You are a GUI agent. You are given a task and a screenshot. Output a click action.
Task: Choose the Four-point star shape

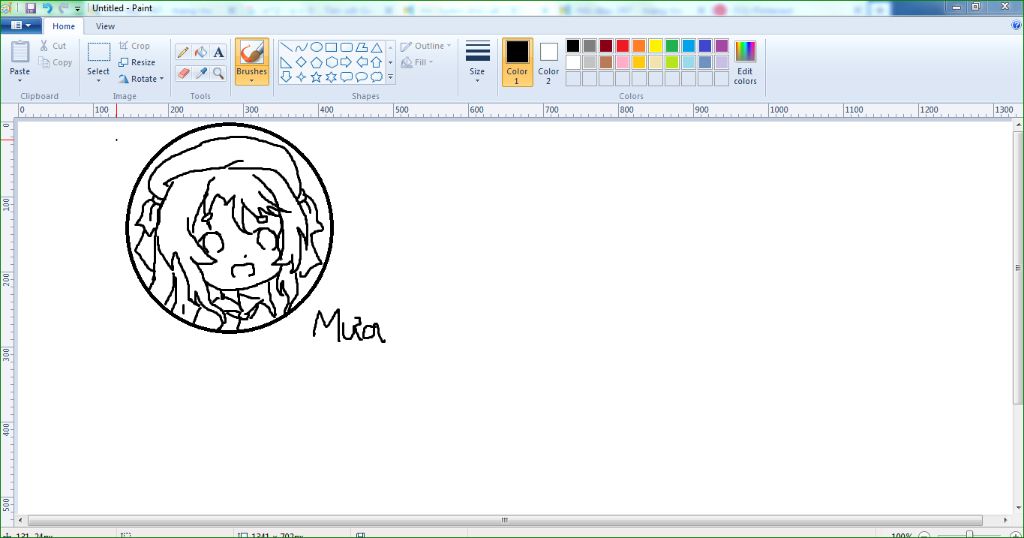[x=301, y=77]
